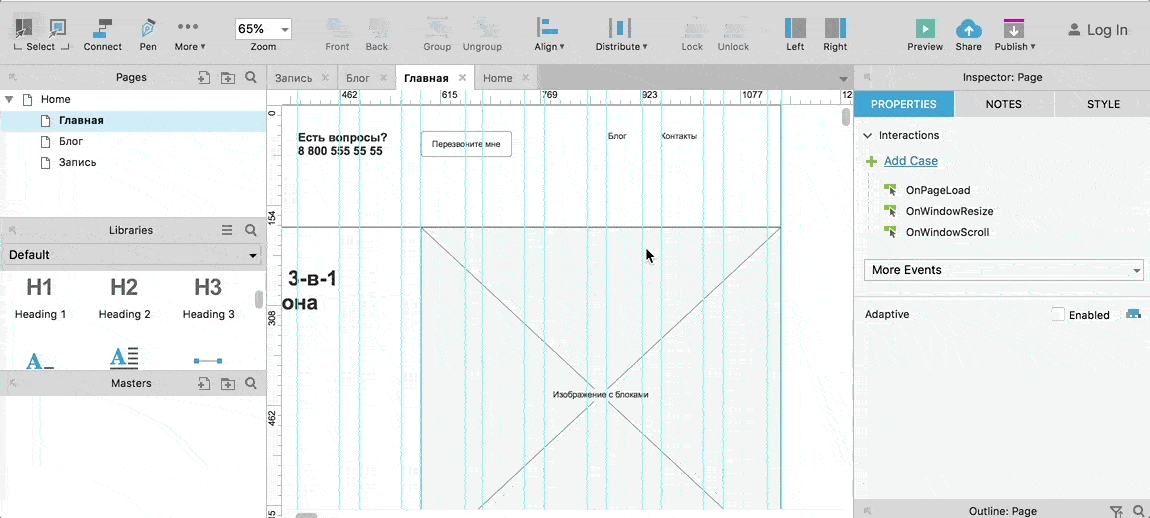
Task: Add a new master in Masters panel
Action: (204, 383)
